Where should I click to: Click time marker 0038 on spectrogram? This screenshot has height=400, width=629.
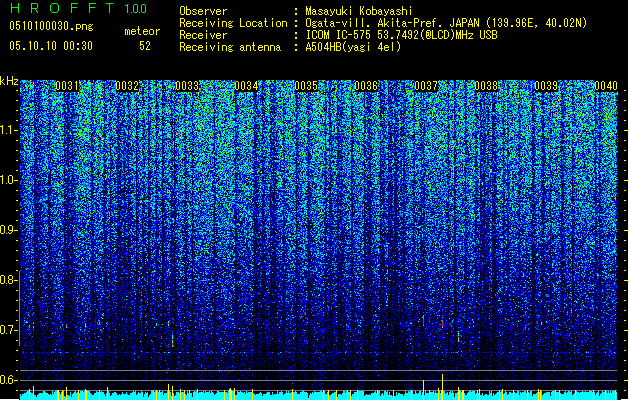(x=486, y=86)
